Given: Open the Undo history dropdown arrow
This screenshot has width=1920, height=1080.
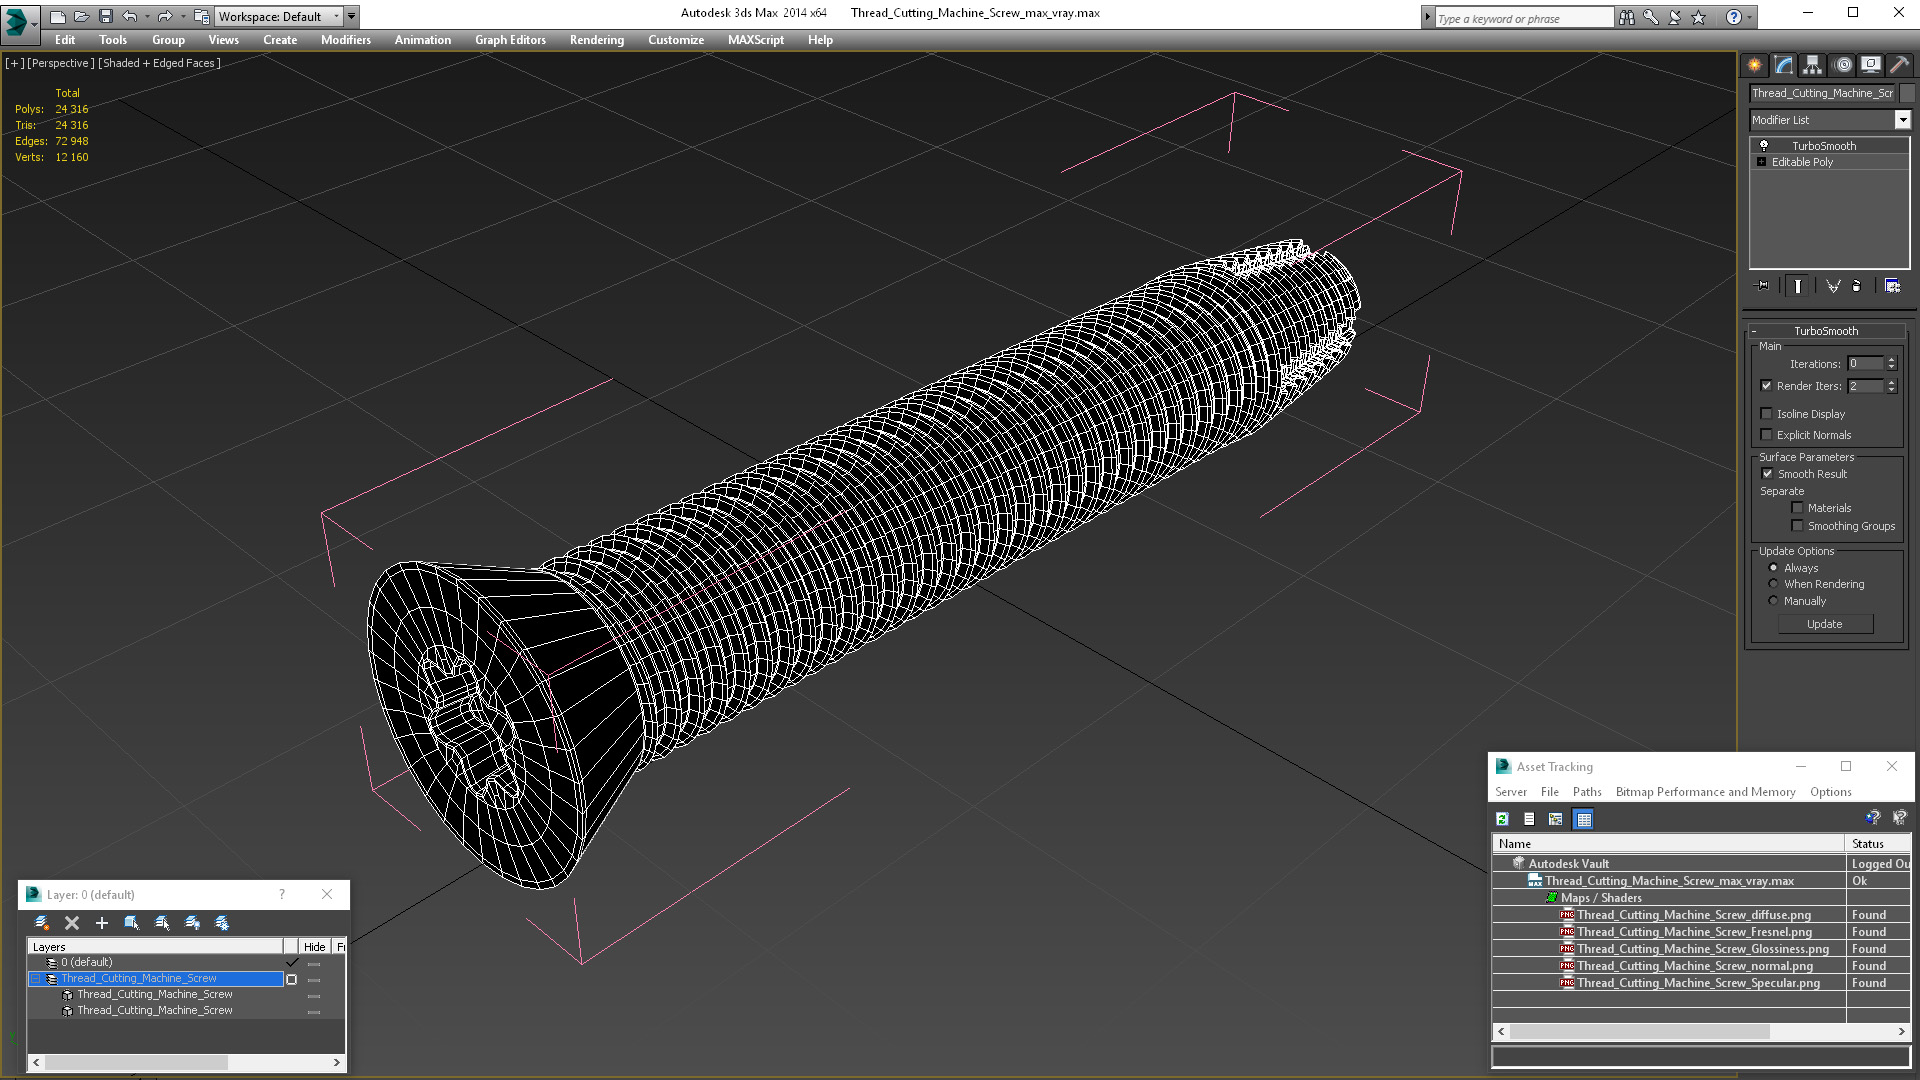Looking at the screenshot, I should click(x=147, y=16).
